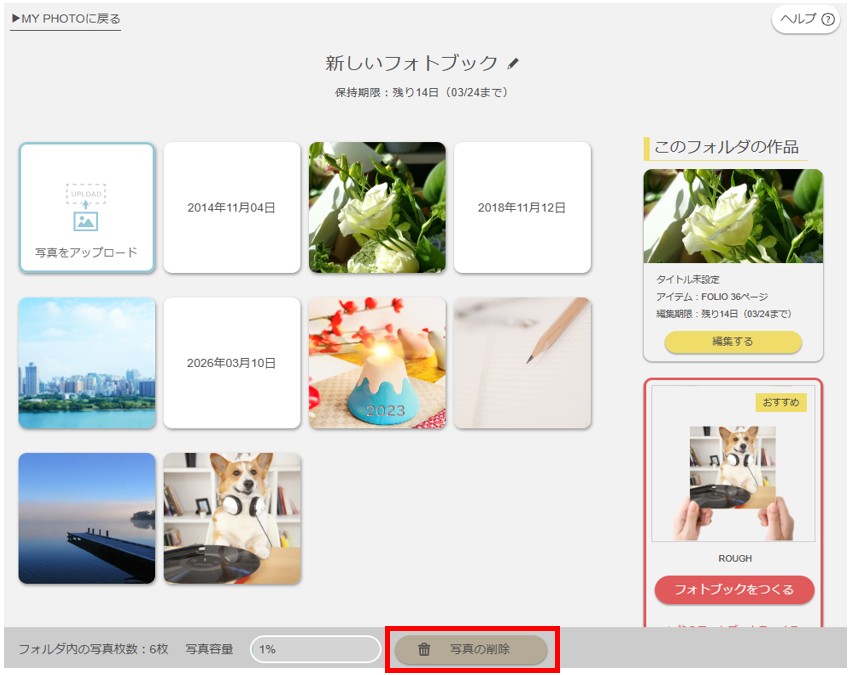The height and width of the screenshot is (675, 852).
Task: Click the trash can icon in the delete button
Action: coord(424,649)
